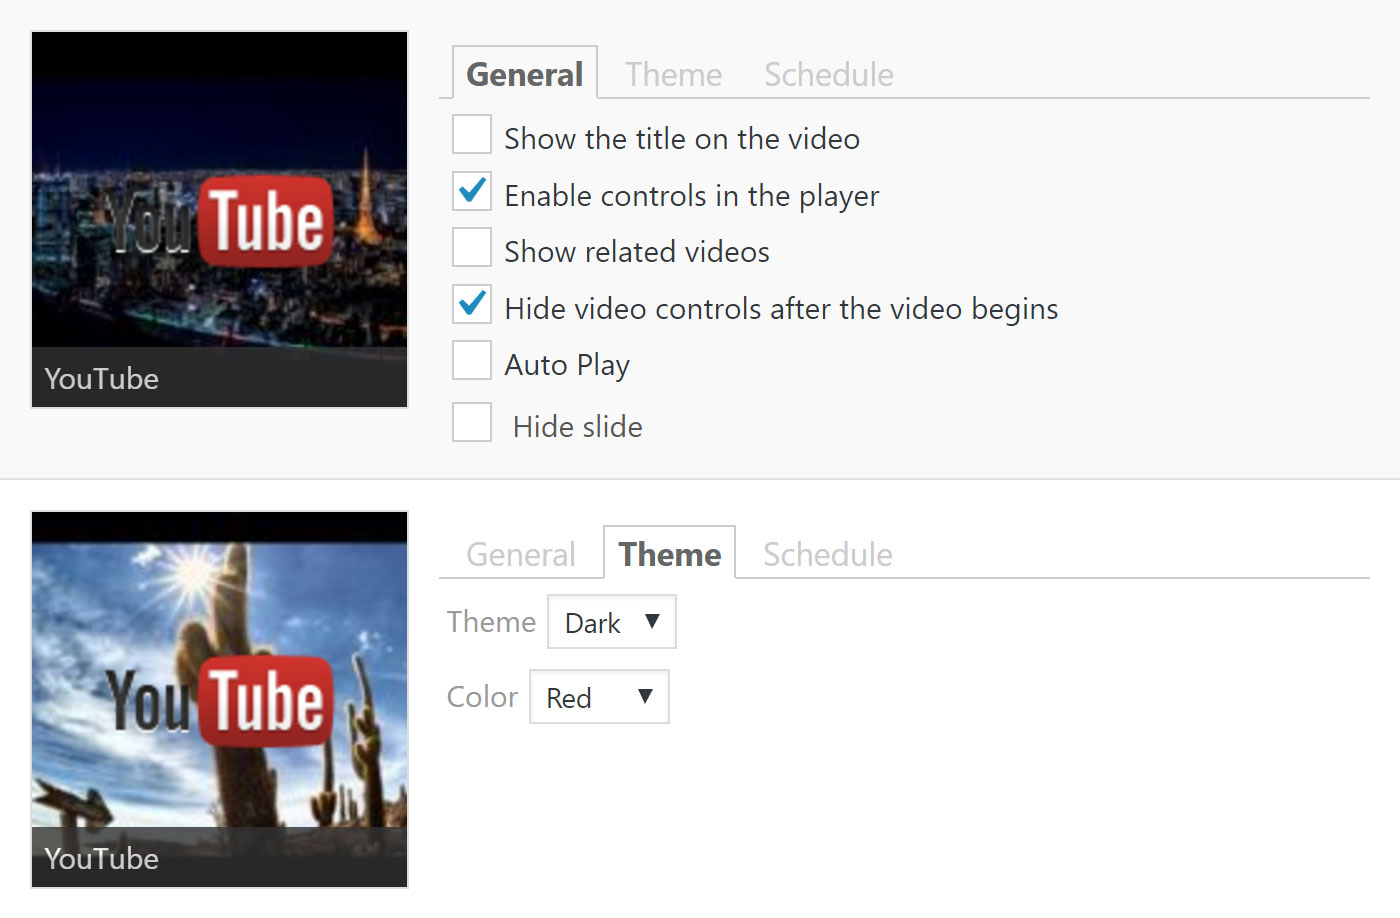1400x918 pixels.
Task: Click the YouTube caption under the cactus thumbnail
Action: click(102, 859)
